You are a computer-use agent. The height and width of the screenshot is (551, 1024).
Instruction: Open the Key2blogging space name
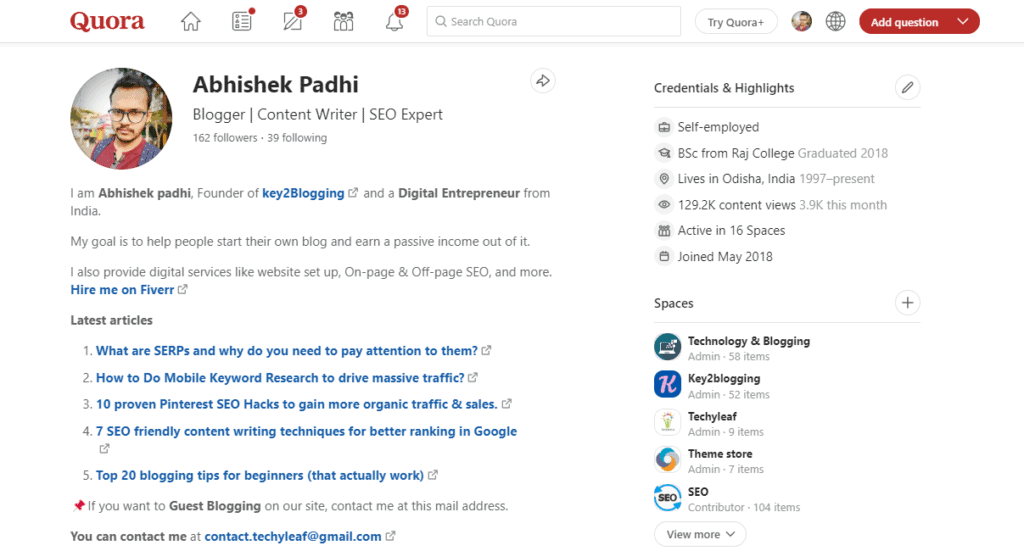[x=724, y=379]
